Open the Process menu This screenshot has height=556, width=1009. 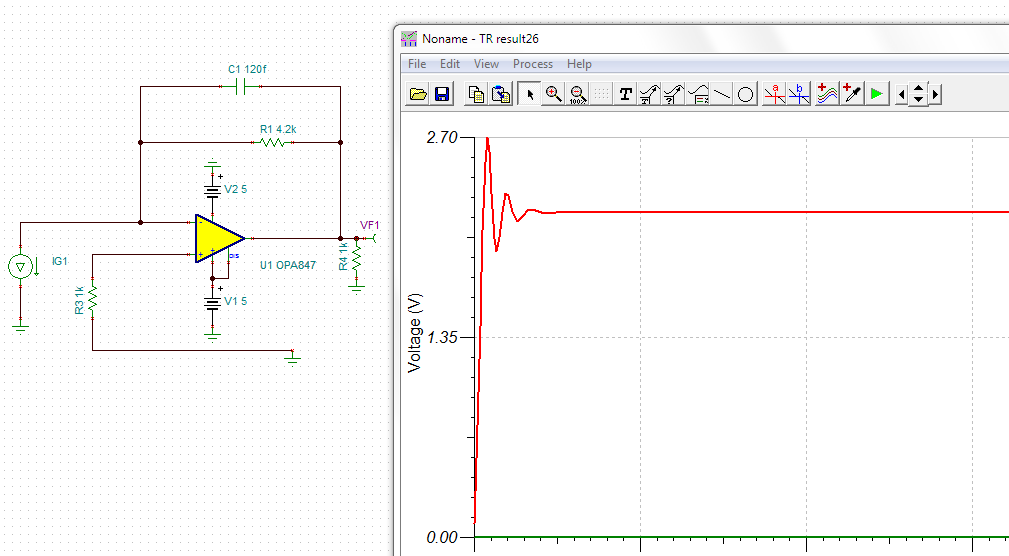coord(533,64)
